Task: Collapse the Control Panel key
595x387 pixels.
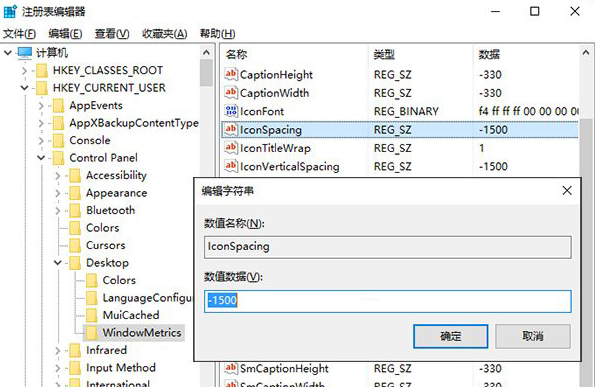Action: 41,158
